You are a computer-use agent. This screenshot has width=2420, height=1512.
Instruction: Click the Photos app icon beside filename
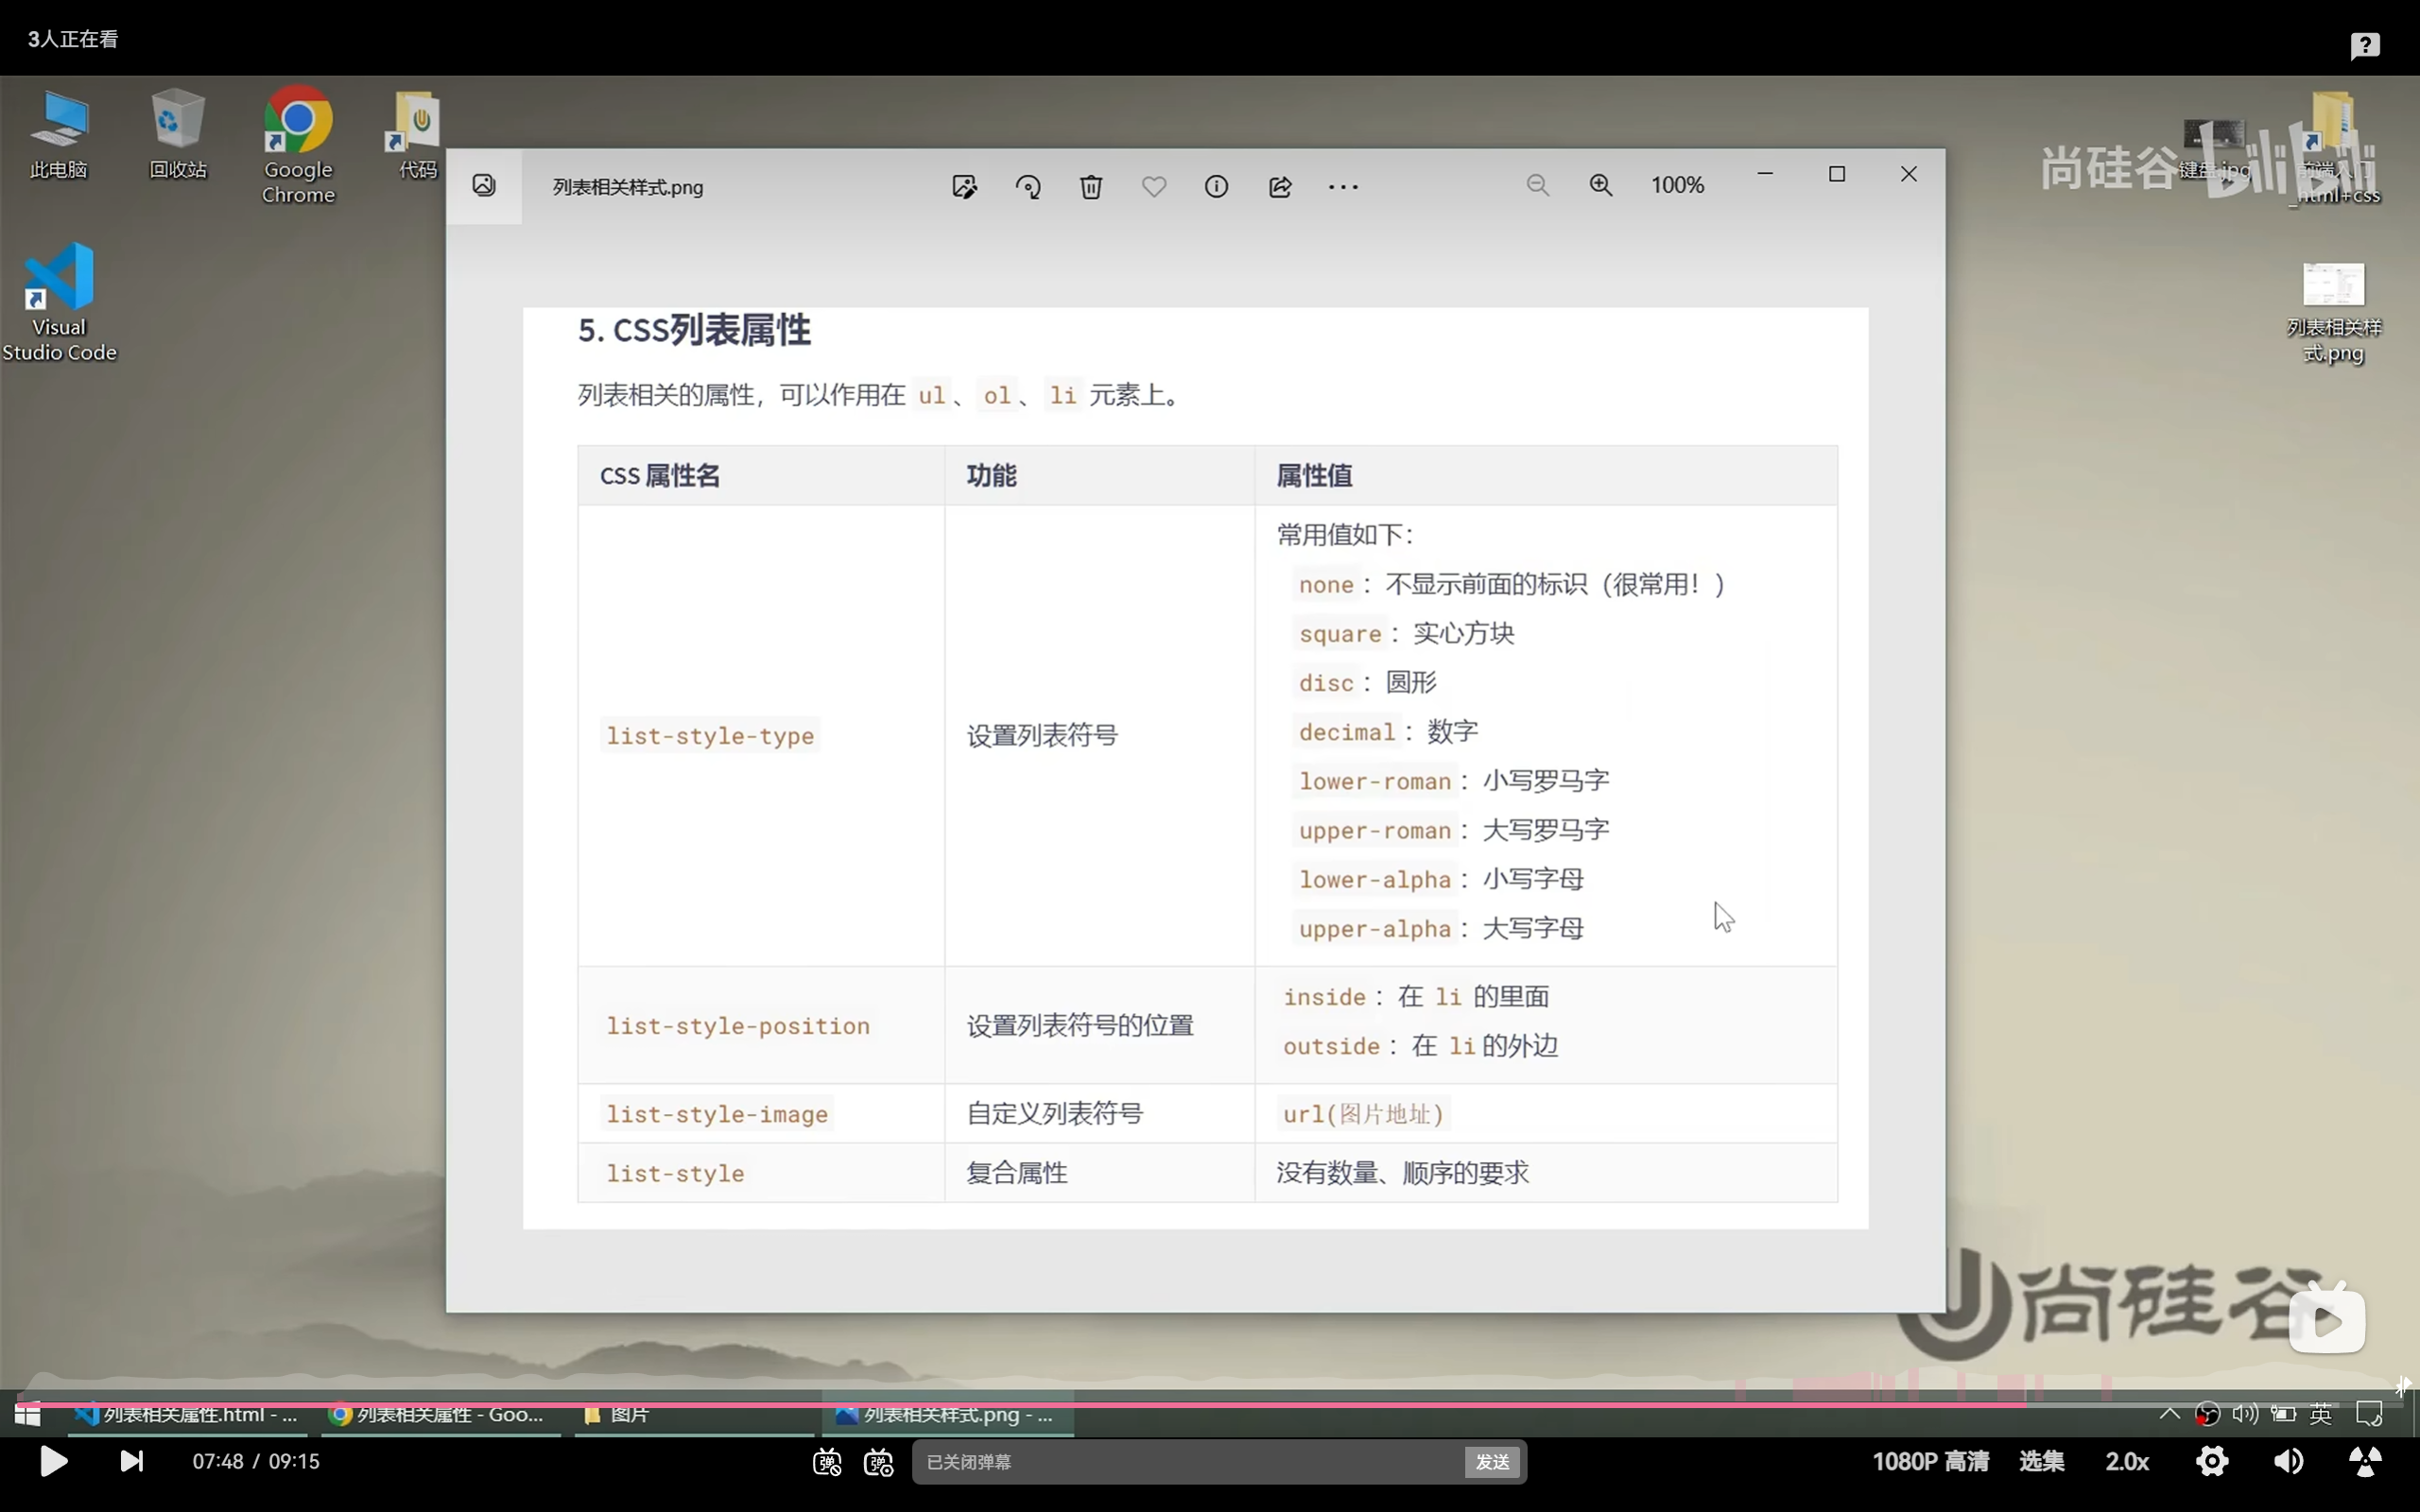[484, 186]
